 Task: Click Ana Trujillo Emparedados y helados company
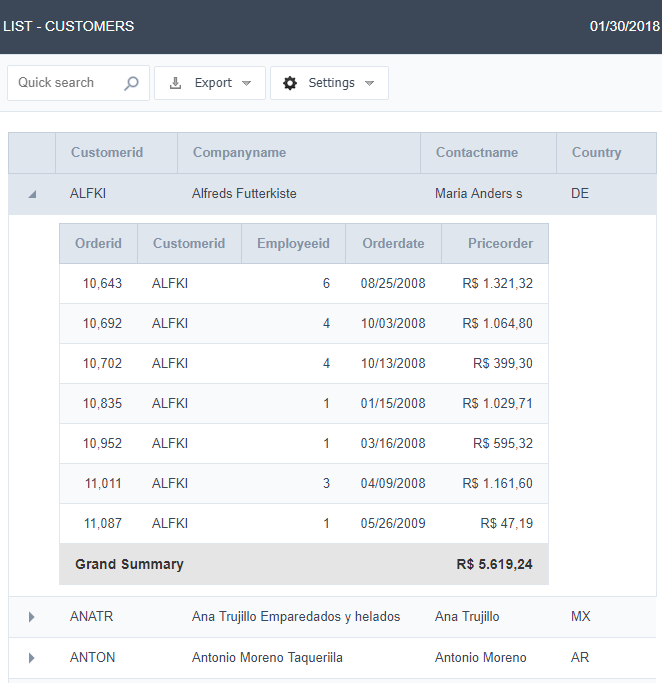[296, 617]
